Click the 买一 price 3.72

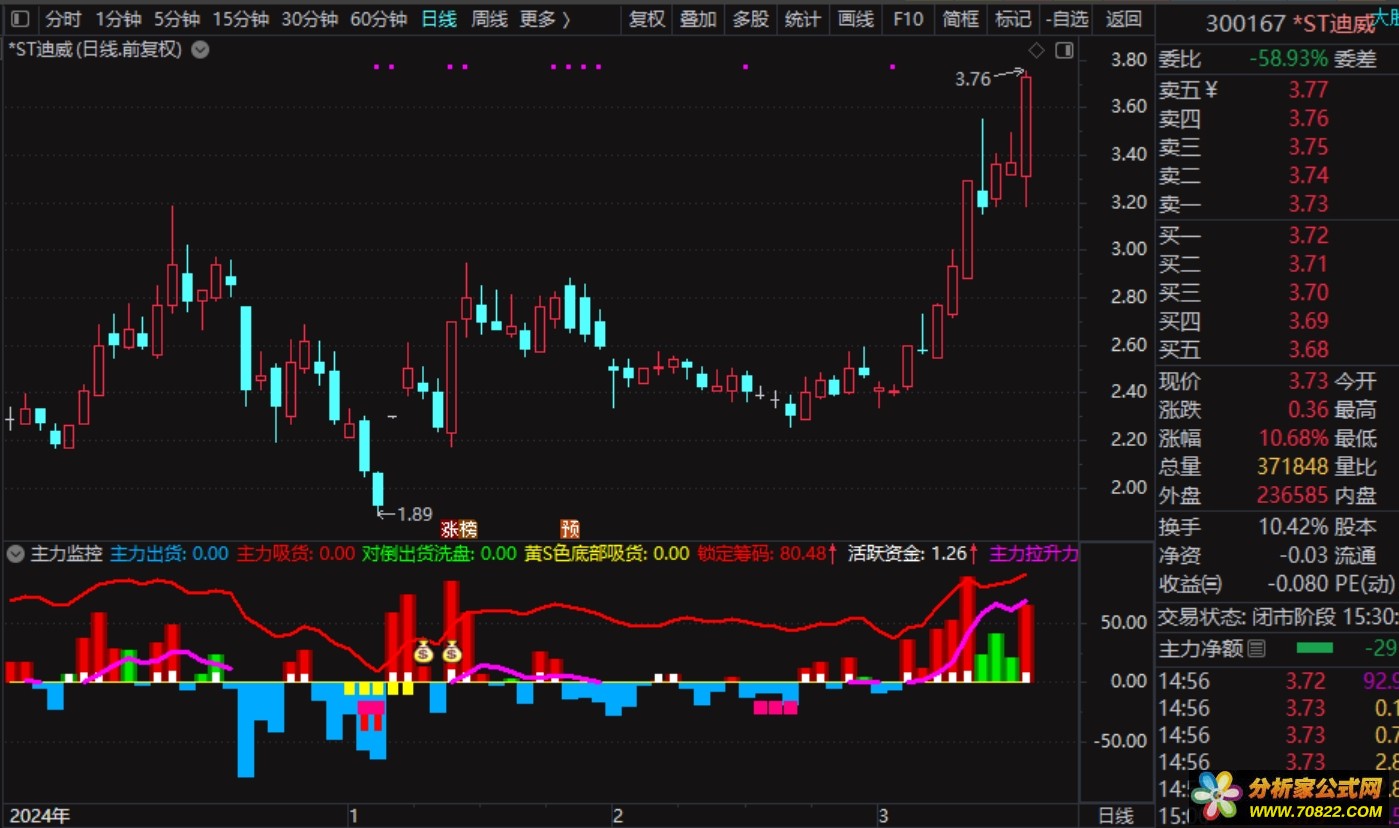[1308, 235]
